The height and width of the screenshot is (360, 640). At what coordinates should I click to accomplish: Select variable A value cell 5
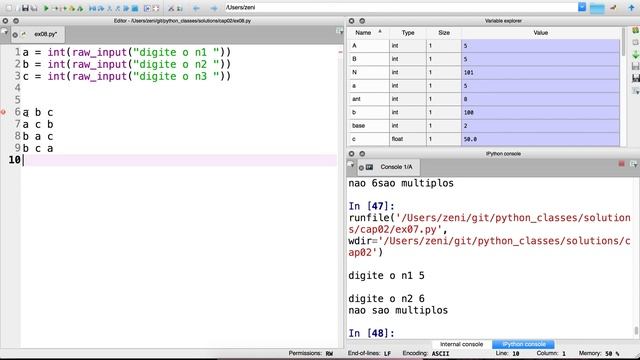click(x=540, y=46)
